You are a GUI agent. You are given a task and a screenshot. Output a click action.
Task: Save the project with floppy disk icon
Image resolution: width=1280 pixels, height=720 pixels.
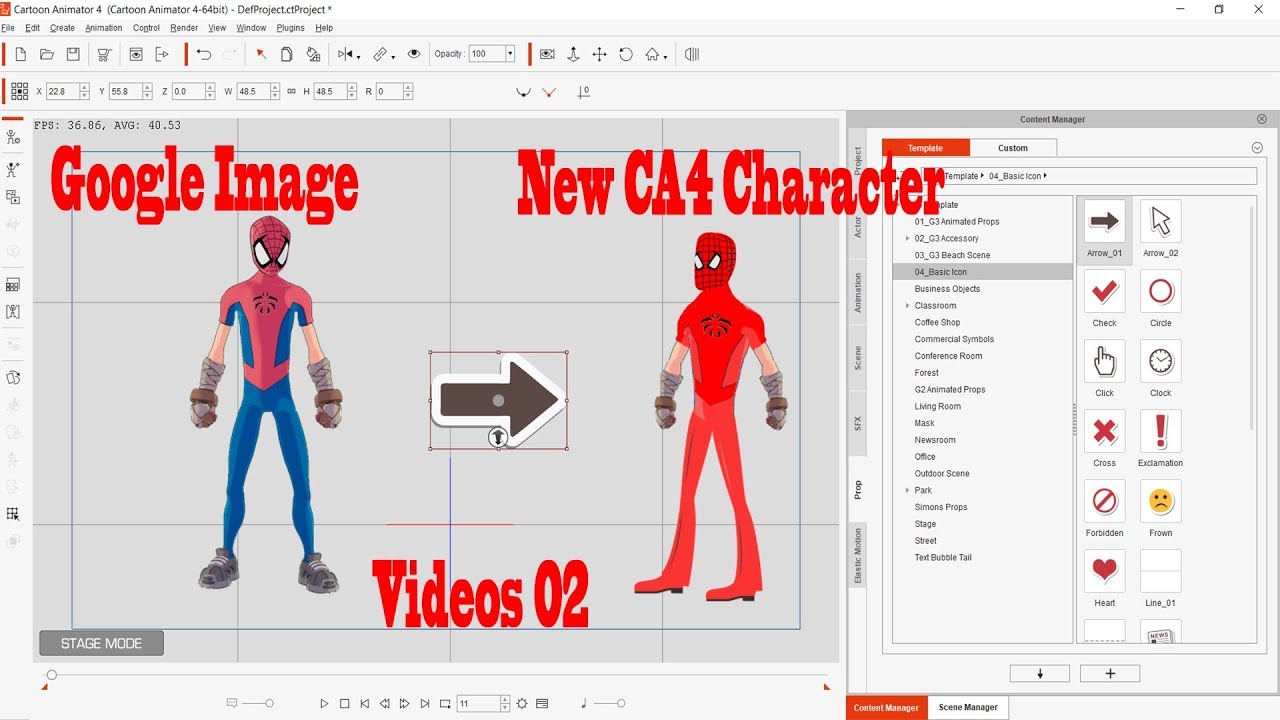pos(73,54)
